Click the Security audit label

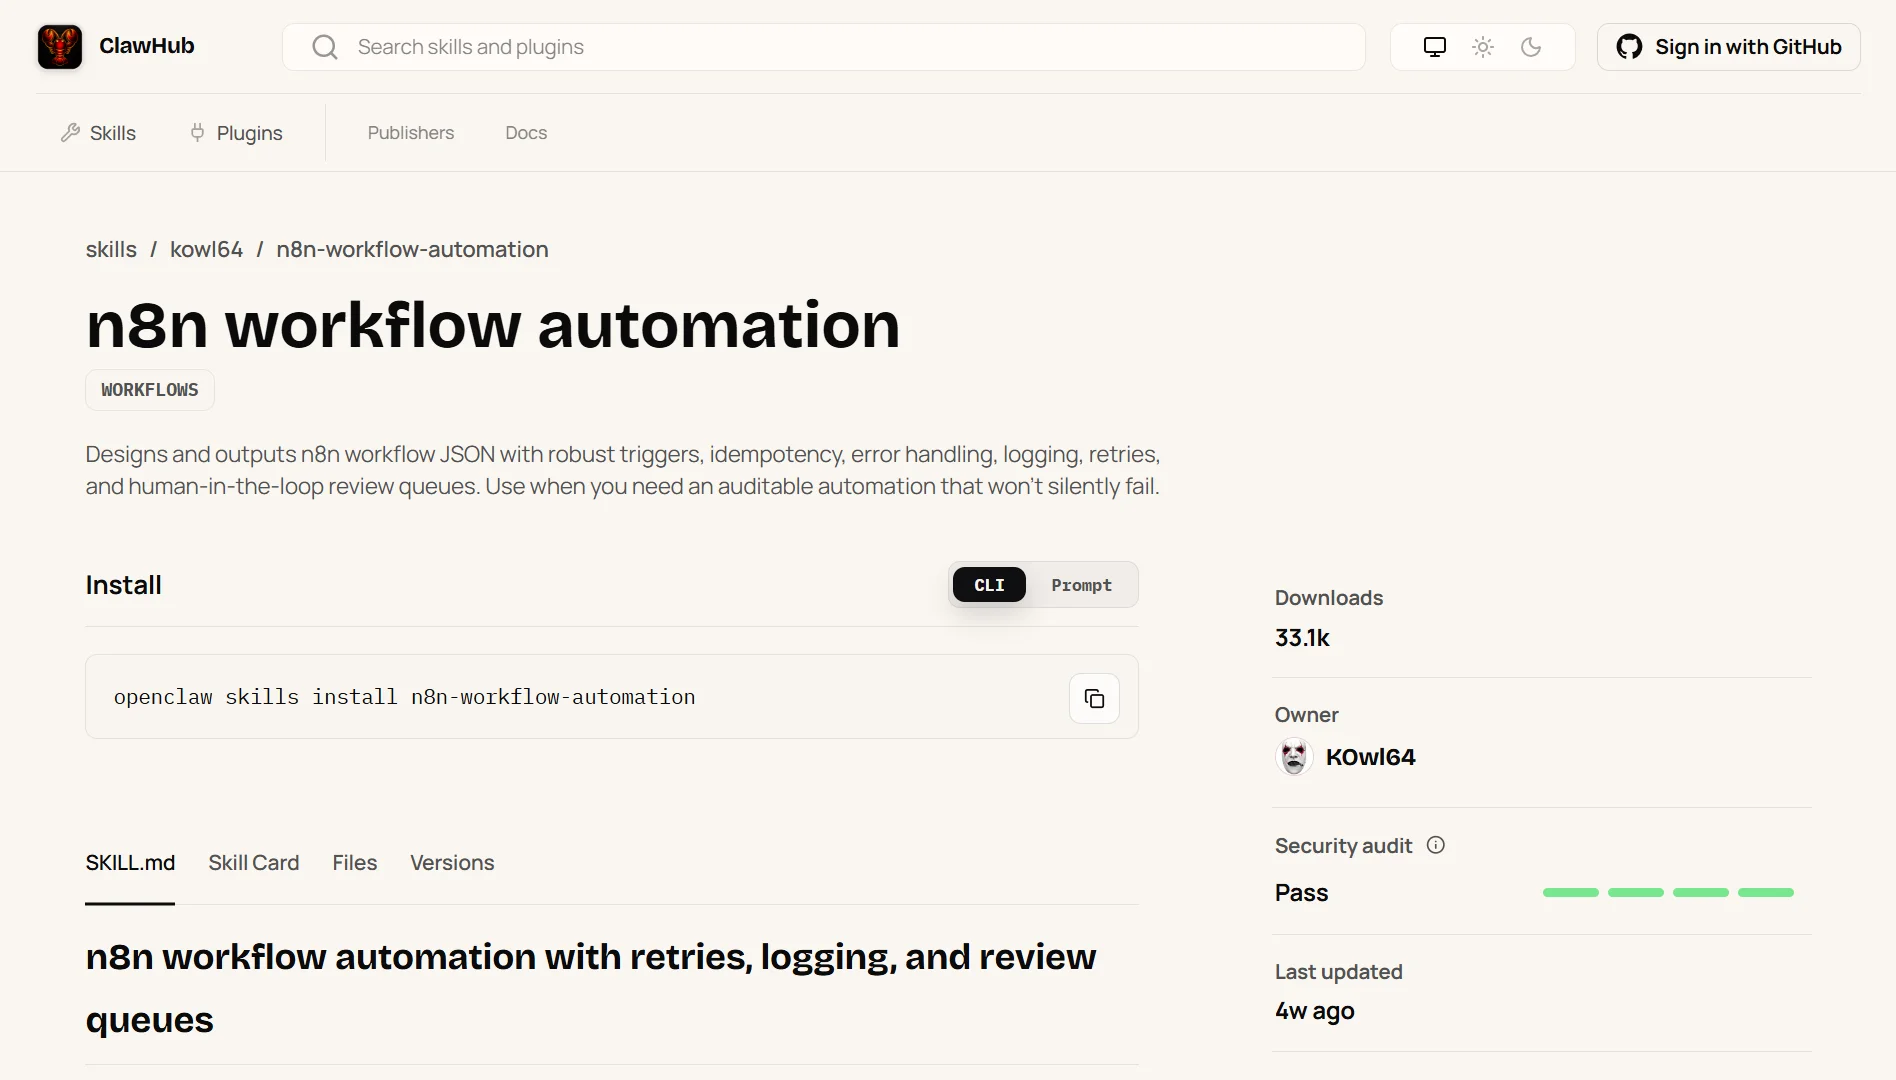coord(1343,846)
